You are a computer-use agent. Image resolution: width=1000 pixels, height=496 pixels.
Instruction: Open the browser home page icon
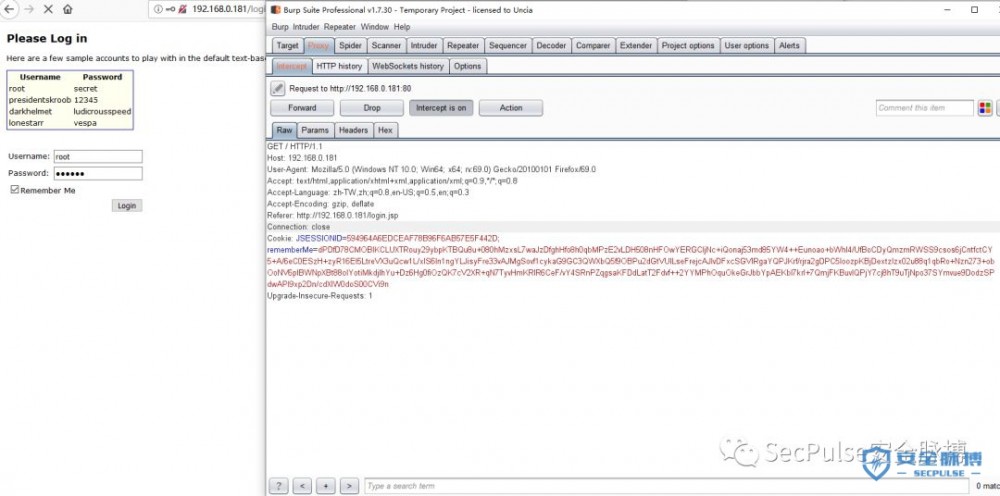pos(68,10)
